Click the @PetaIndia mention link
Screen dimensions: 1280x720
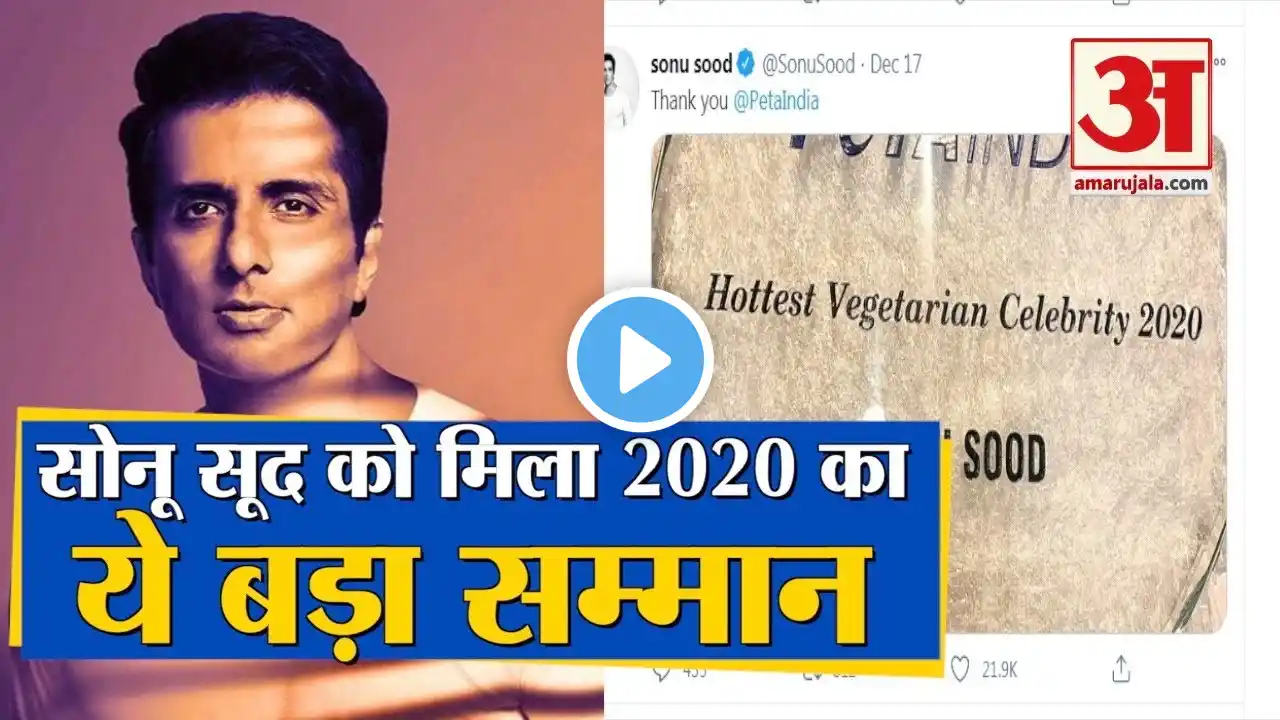pos(777,101)
